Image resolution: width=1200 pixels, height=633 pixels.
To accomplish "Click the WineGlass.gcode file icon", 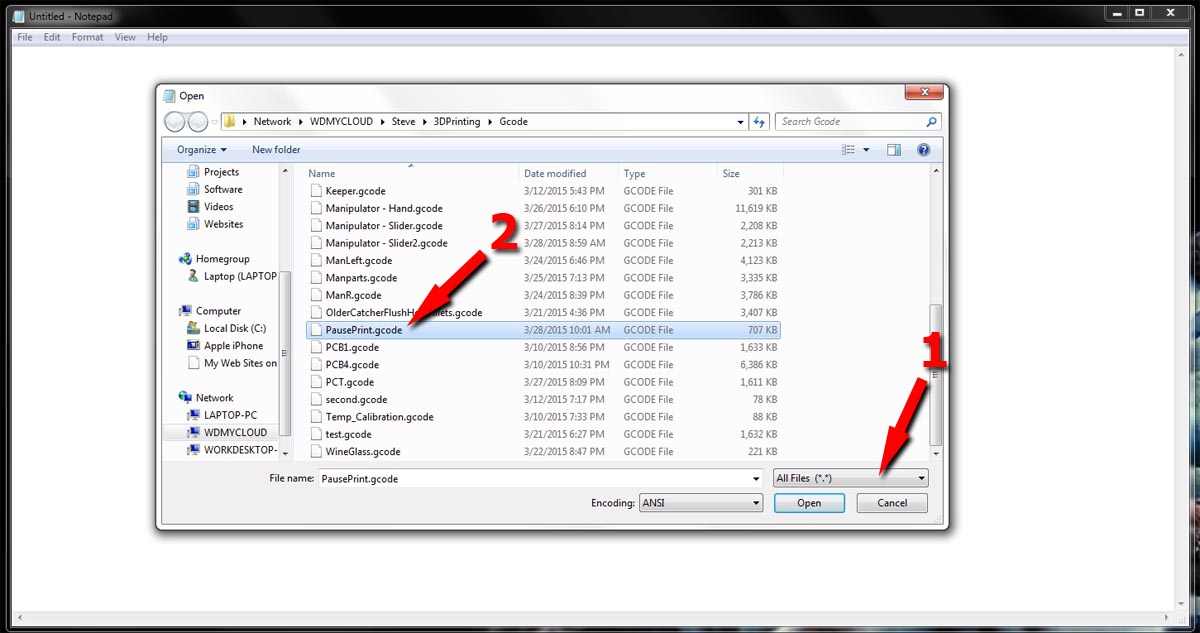I will 317,452.
